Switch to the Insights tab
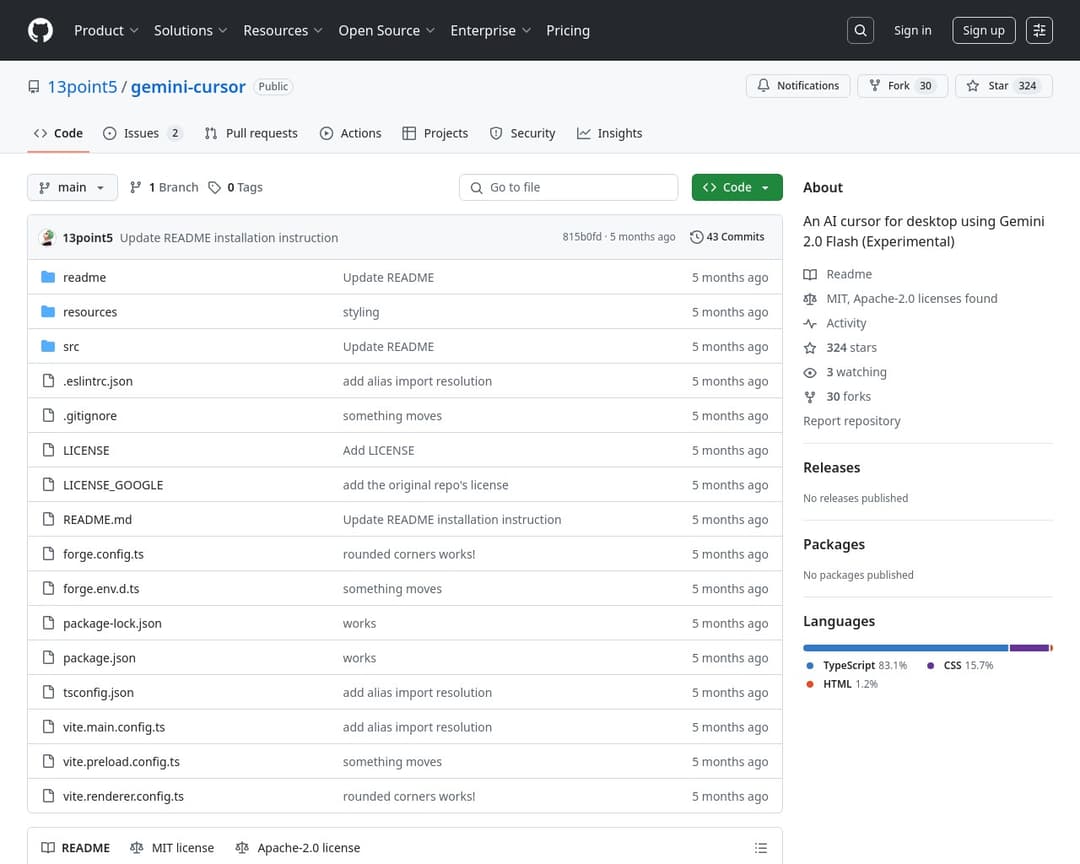The height and width of the screenshot is (864, 1080). coord(610,133)
